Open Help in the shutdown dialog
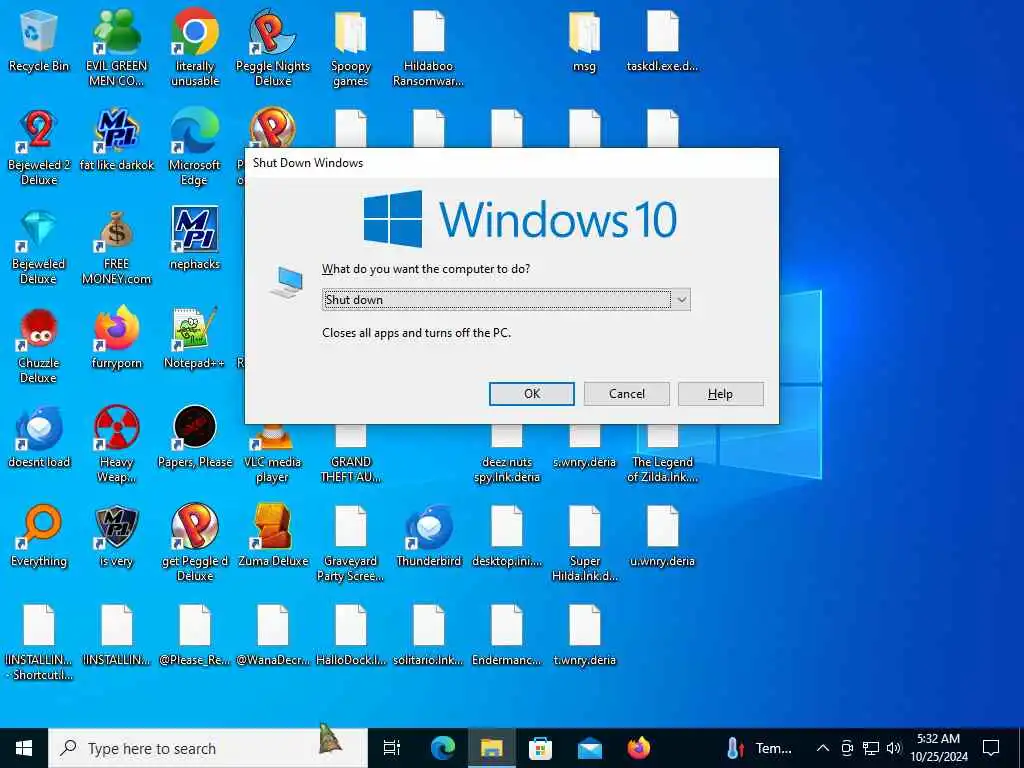The image size is (1024, 768). click(720, 394)
